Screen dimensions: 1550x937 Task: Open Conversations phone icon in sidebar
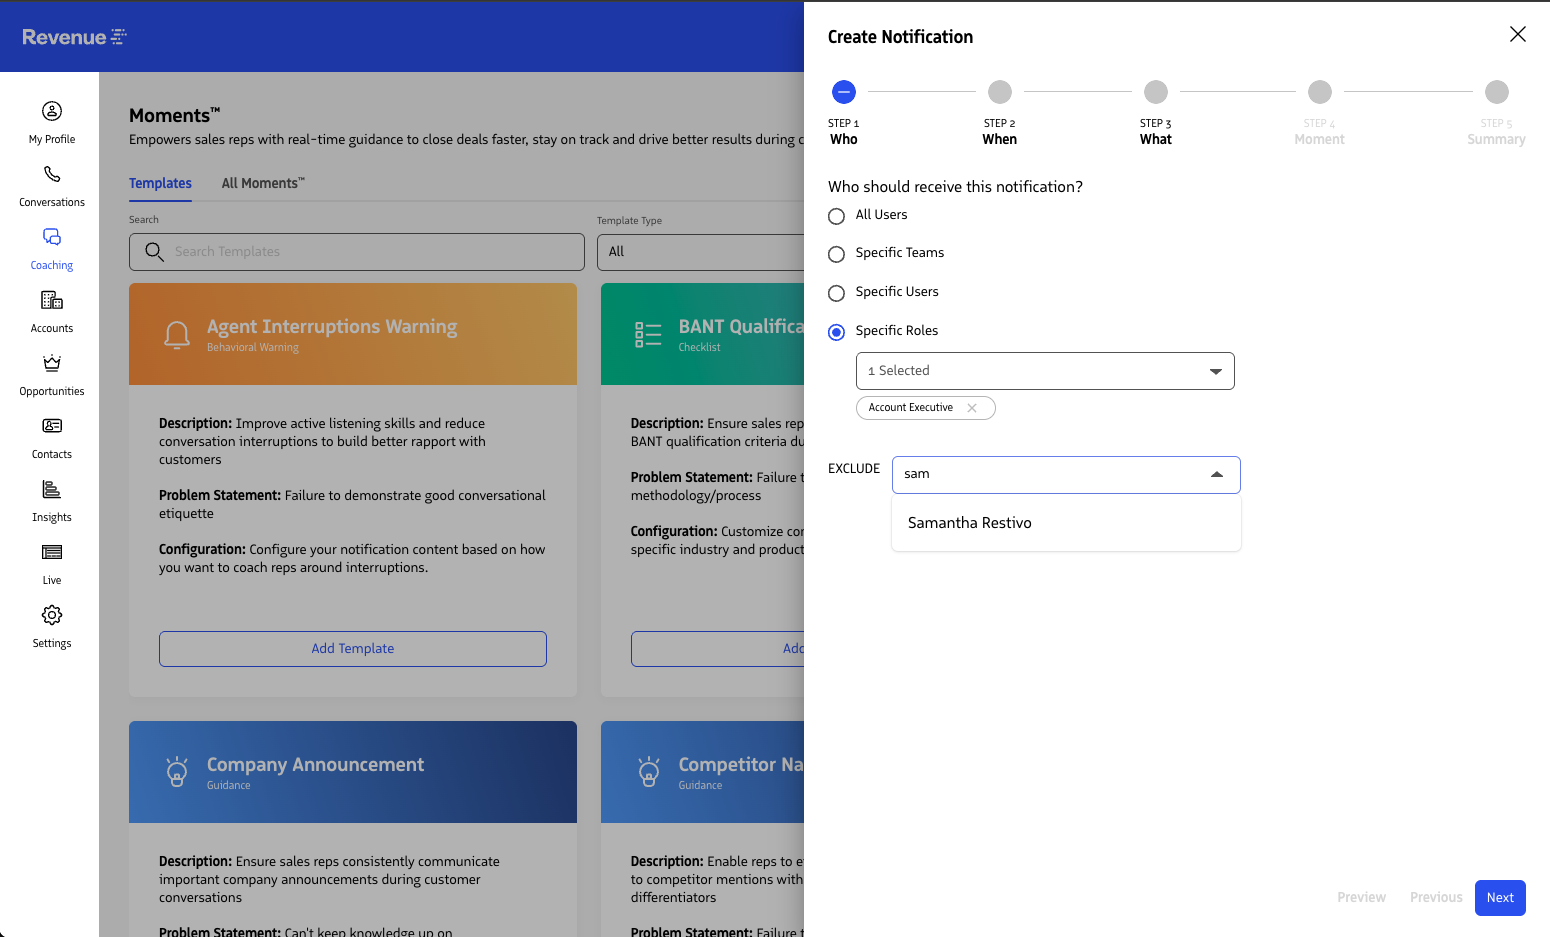(52, 174)
